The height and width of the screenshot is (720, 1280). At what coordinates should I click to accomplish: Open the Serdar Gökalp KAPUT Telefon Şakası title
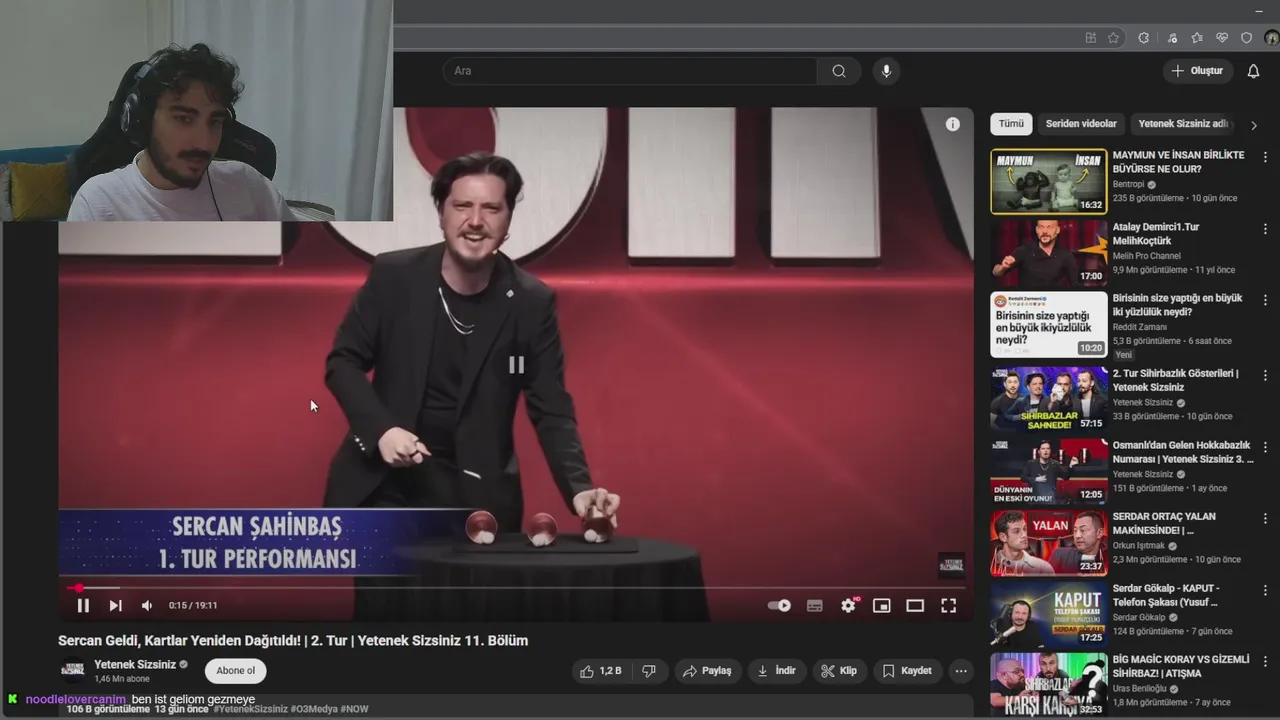click(x=1166, y=595)
